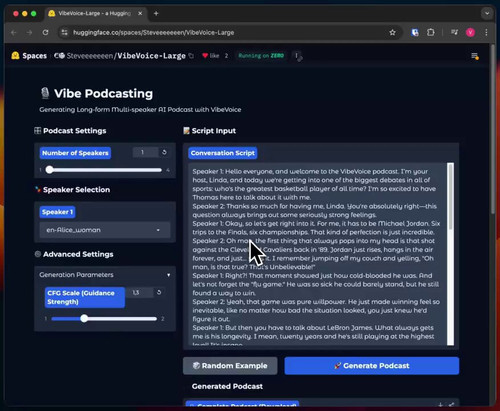Screen dimensions: 500x411
Task: Open the space options dots menu
Action: click(297, 56)
